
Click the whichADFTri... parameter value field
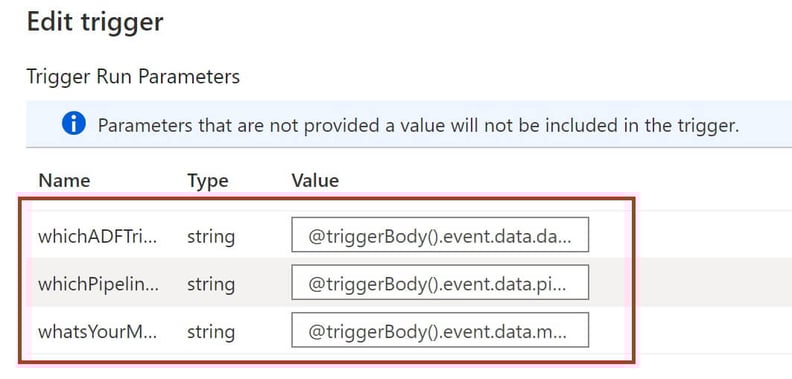(x=440, y=234)
